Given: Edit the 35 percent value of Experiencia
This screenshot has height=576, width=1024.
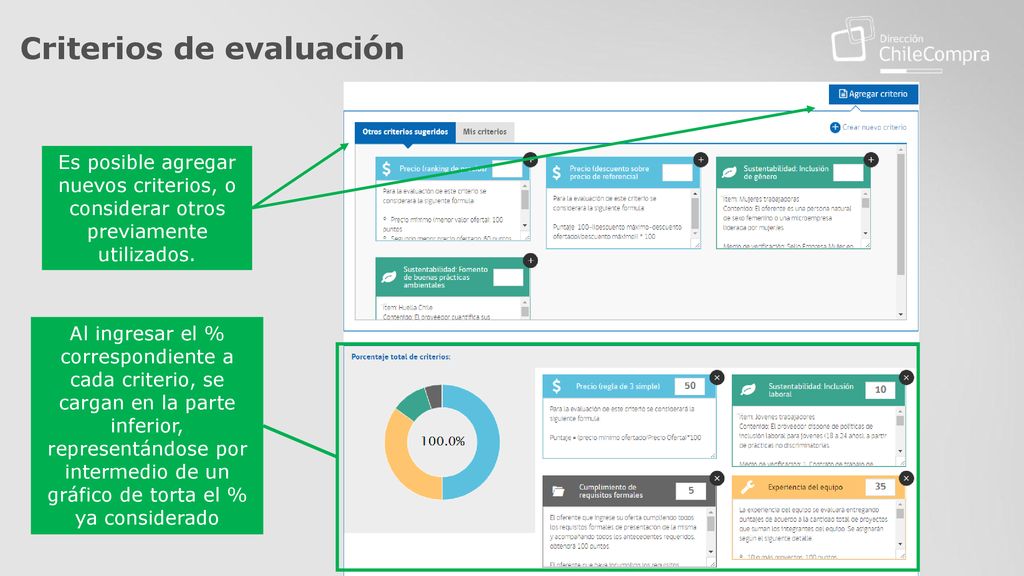Looking at the screenshot, I should coord(880,487).
